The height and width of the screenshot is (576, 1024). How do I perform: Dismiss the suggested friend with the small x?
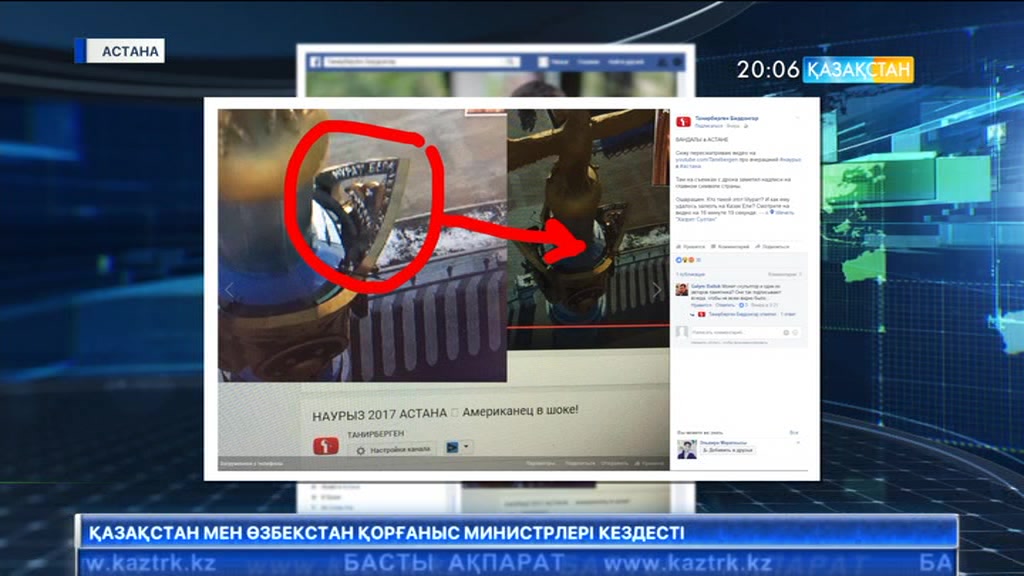pyautogui.click(x=798, y=443)
